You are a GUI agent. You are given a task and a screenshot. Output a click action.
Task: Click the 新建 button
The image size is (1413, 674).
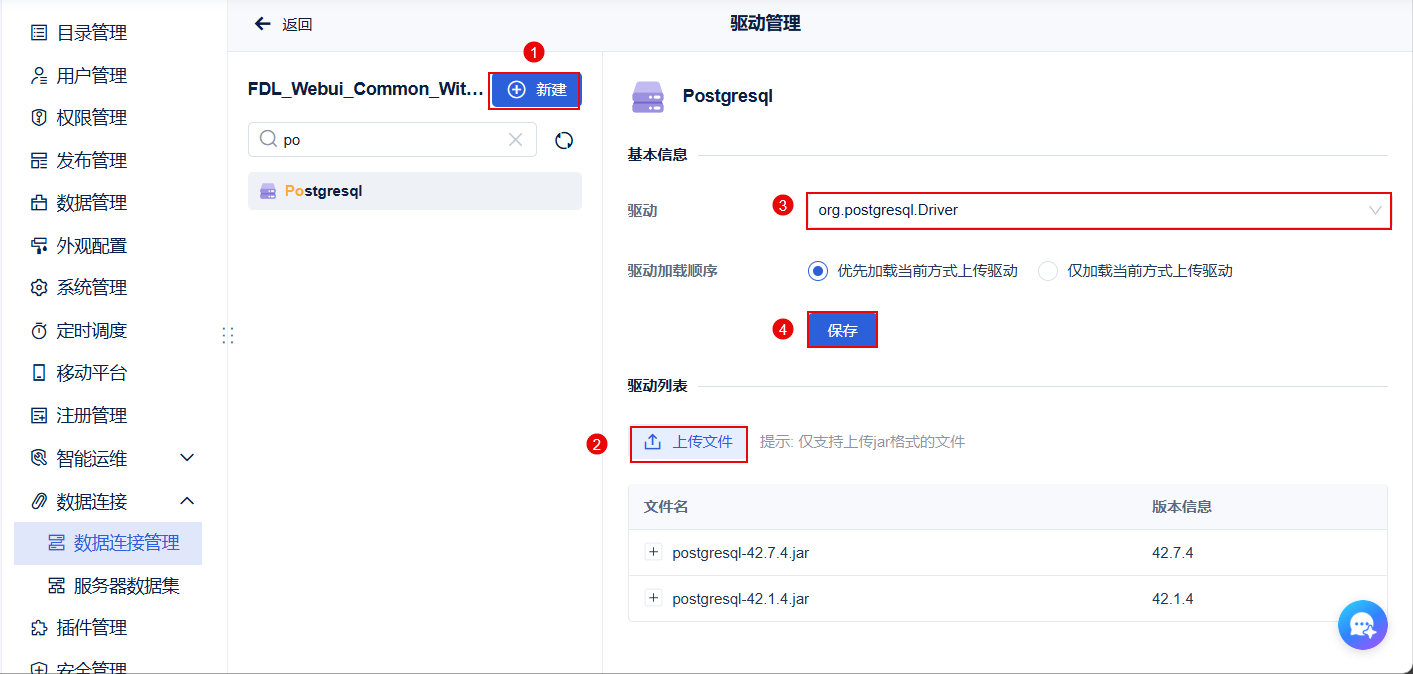pos(536,90)
